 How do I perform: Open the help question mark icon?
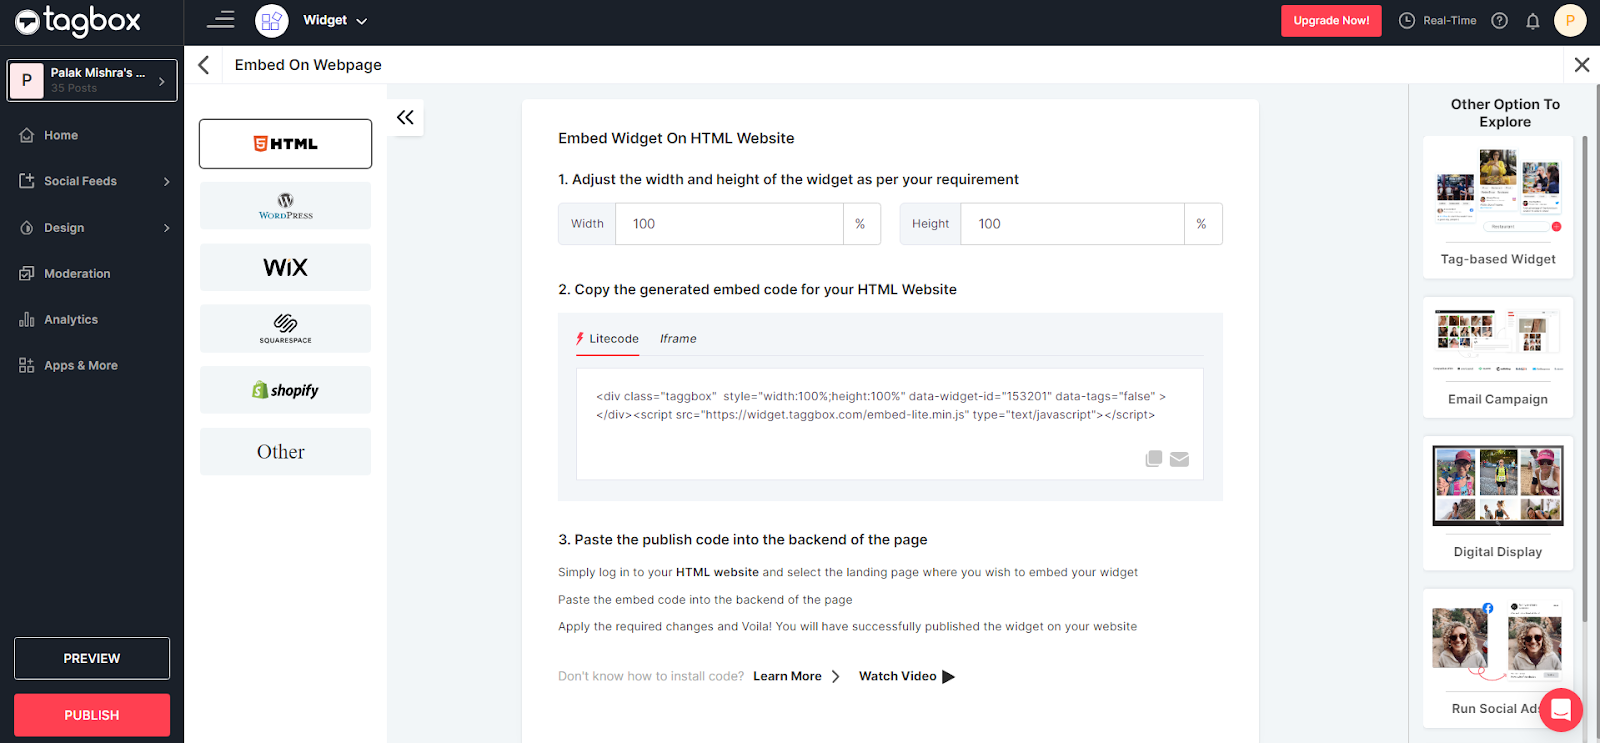coord(1499,20)
